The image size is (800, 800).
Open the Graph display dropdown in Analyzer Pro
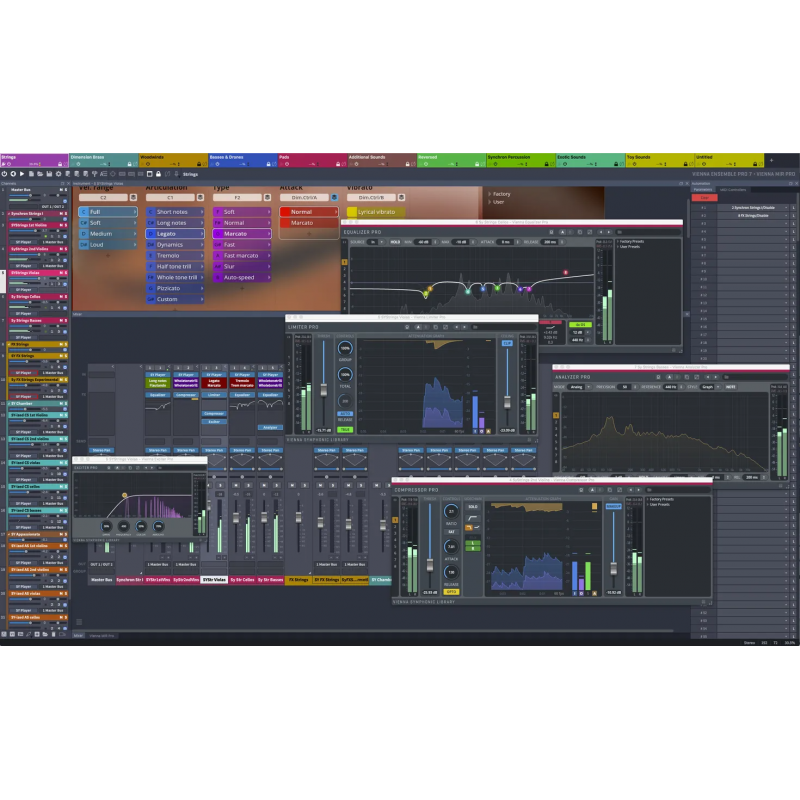click(709, 387)
